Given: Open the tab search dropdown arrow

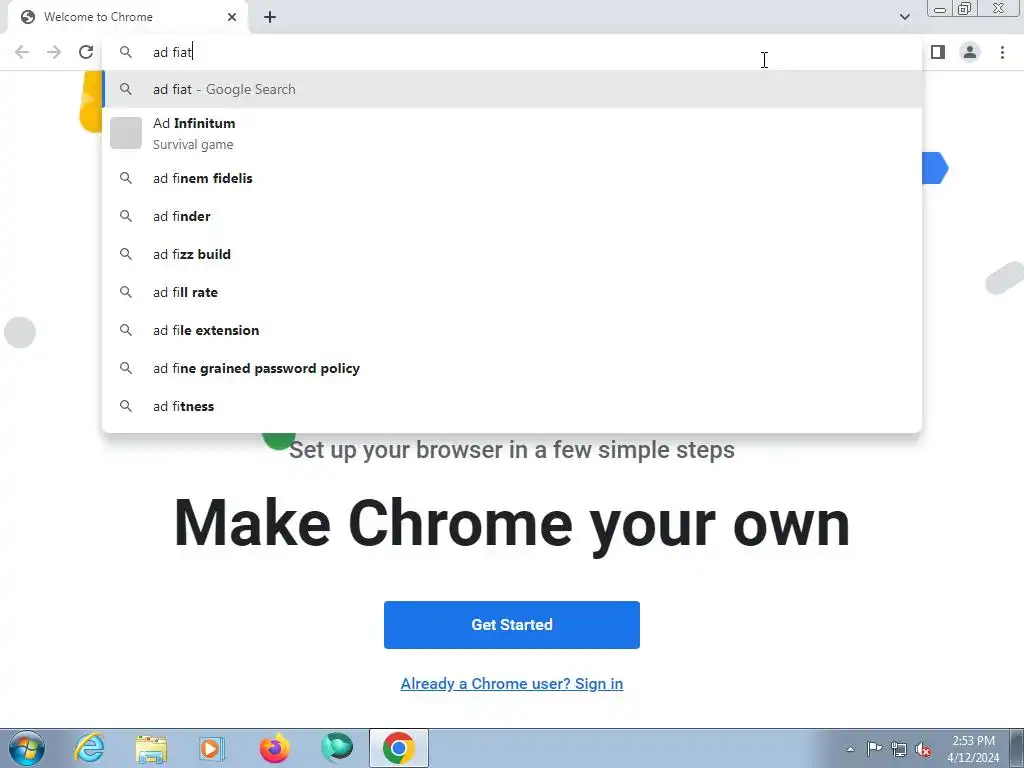Looking at the screenshot, I should [904, 17].
